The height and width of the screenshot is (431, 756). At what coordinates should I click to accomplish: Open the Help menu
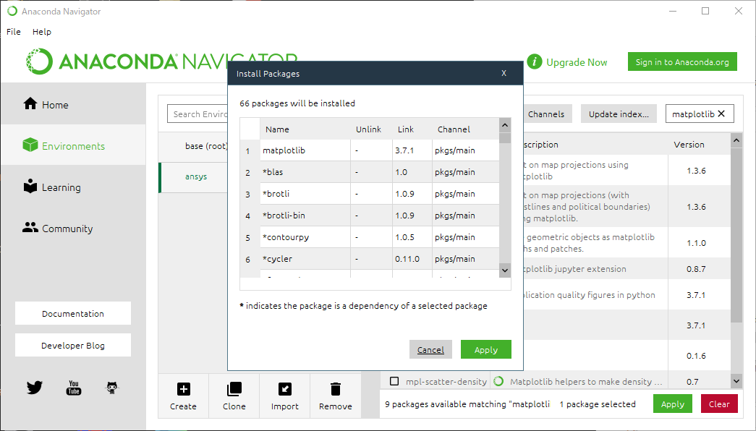click(42, 32)
